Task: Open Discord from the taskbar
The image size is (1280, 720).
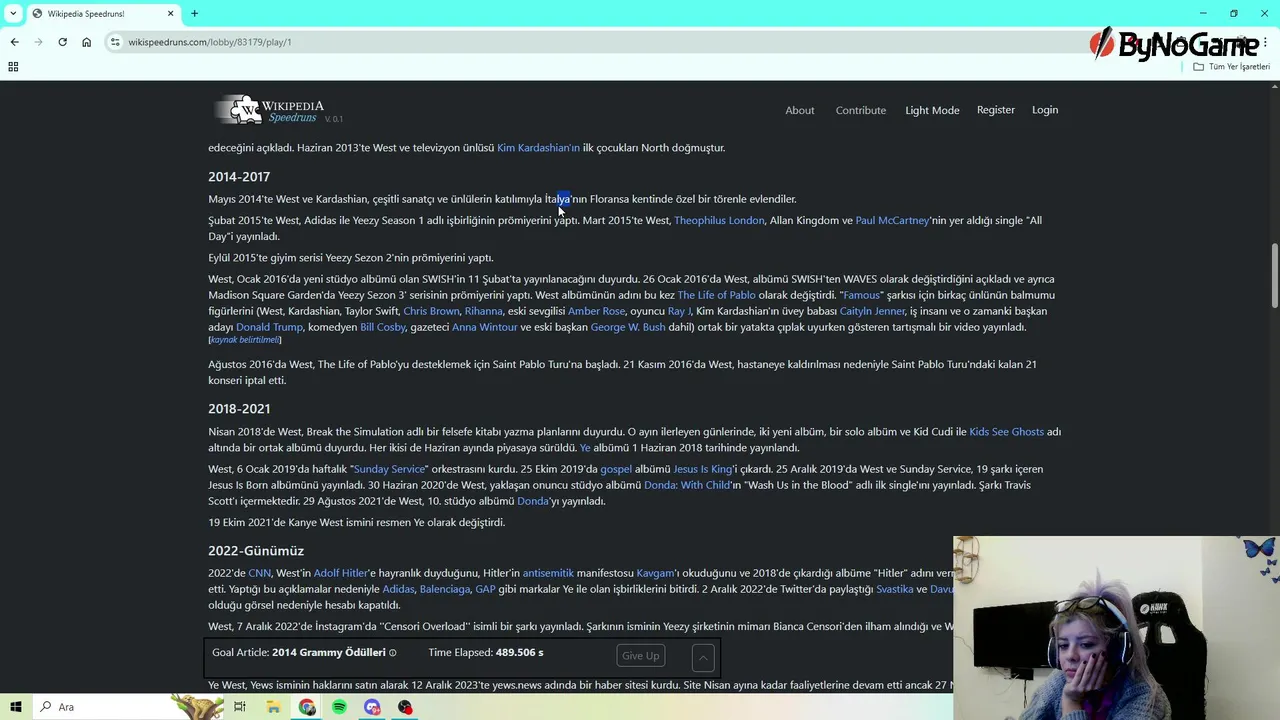Action: (x=372, y=707)
